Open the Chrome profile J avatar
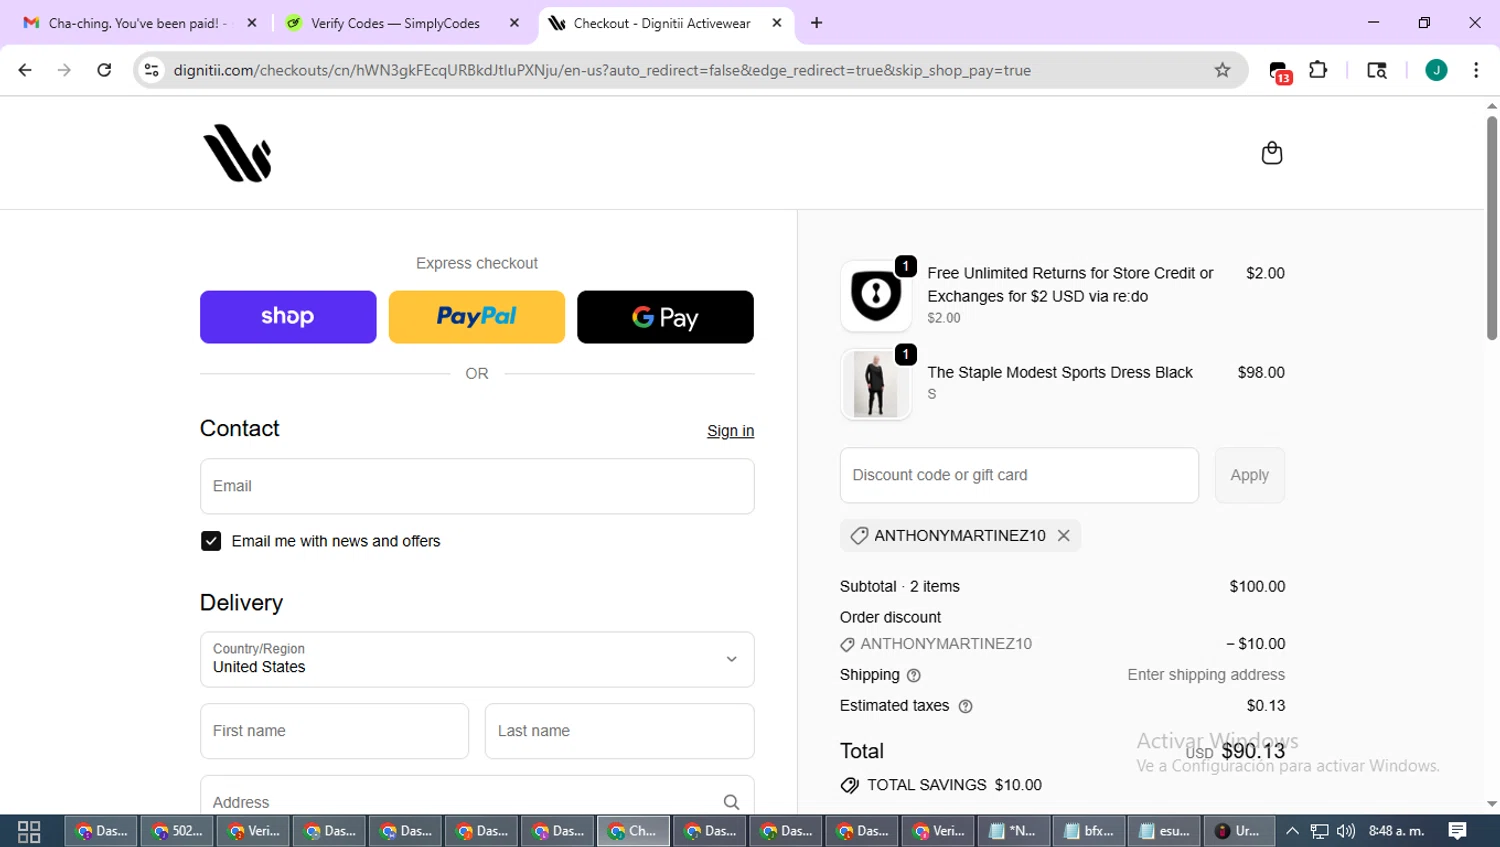The height and width of the screenshot is (847, 1500). (1436, 70)
